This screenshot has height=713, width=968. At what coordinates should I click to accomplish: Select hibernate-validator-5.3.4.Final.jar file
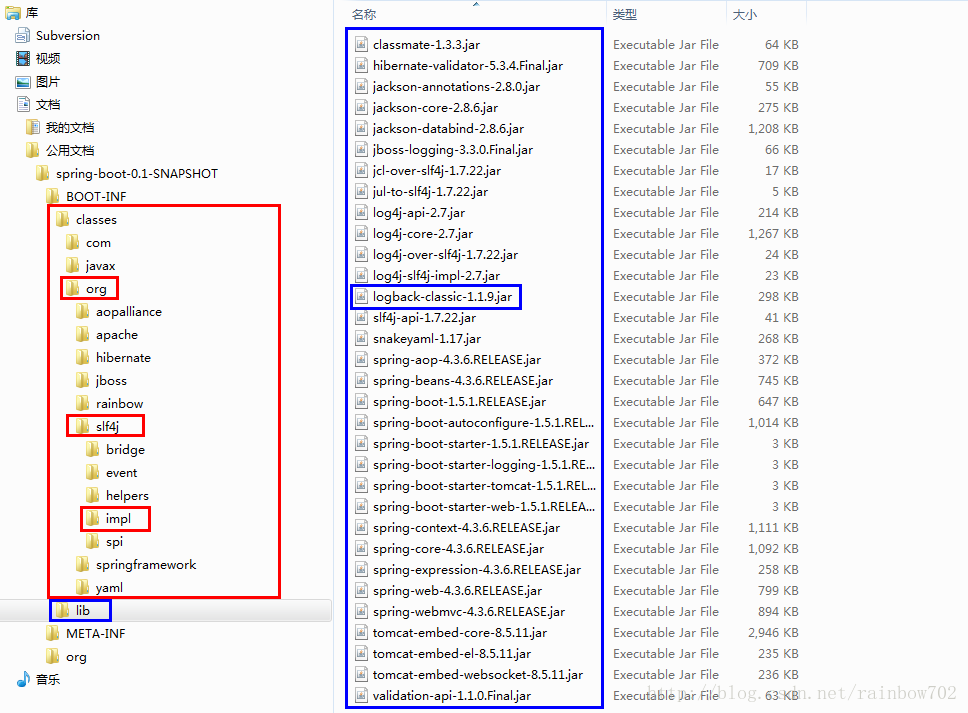[467, 65]
